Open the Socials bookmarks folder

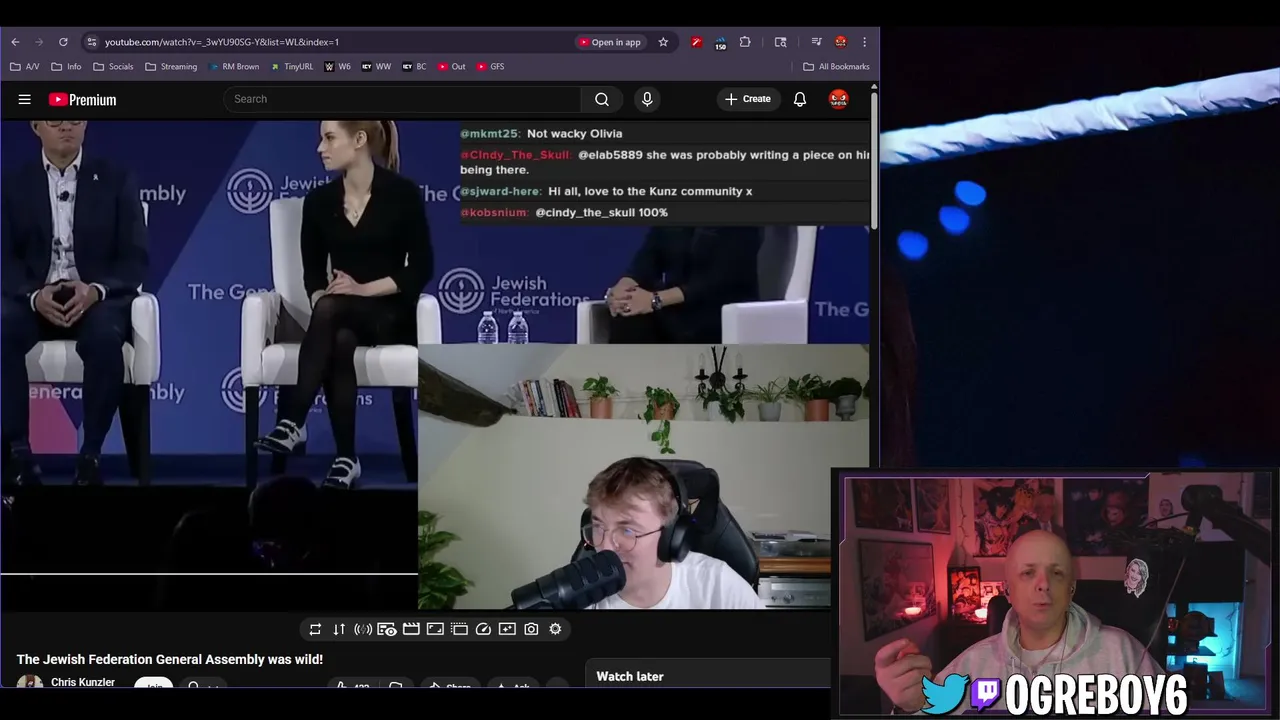click(113, 67)
